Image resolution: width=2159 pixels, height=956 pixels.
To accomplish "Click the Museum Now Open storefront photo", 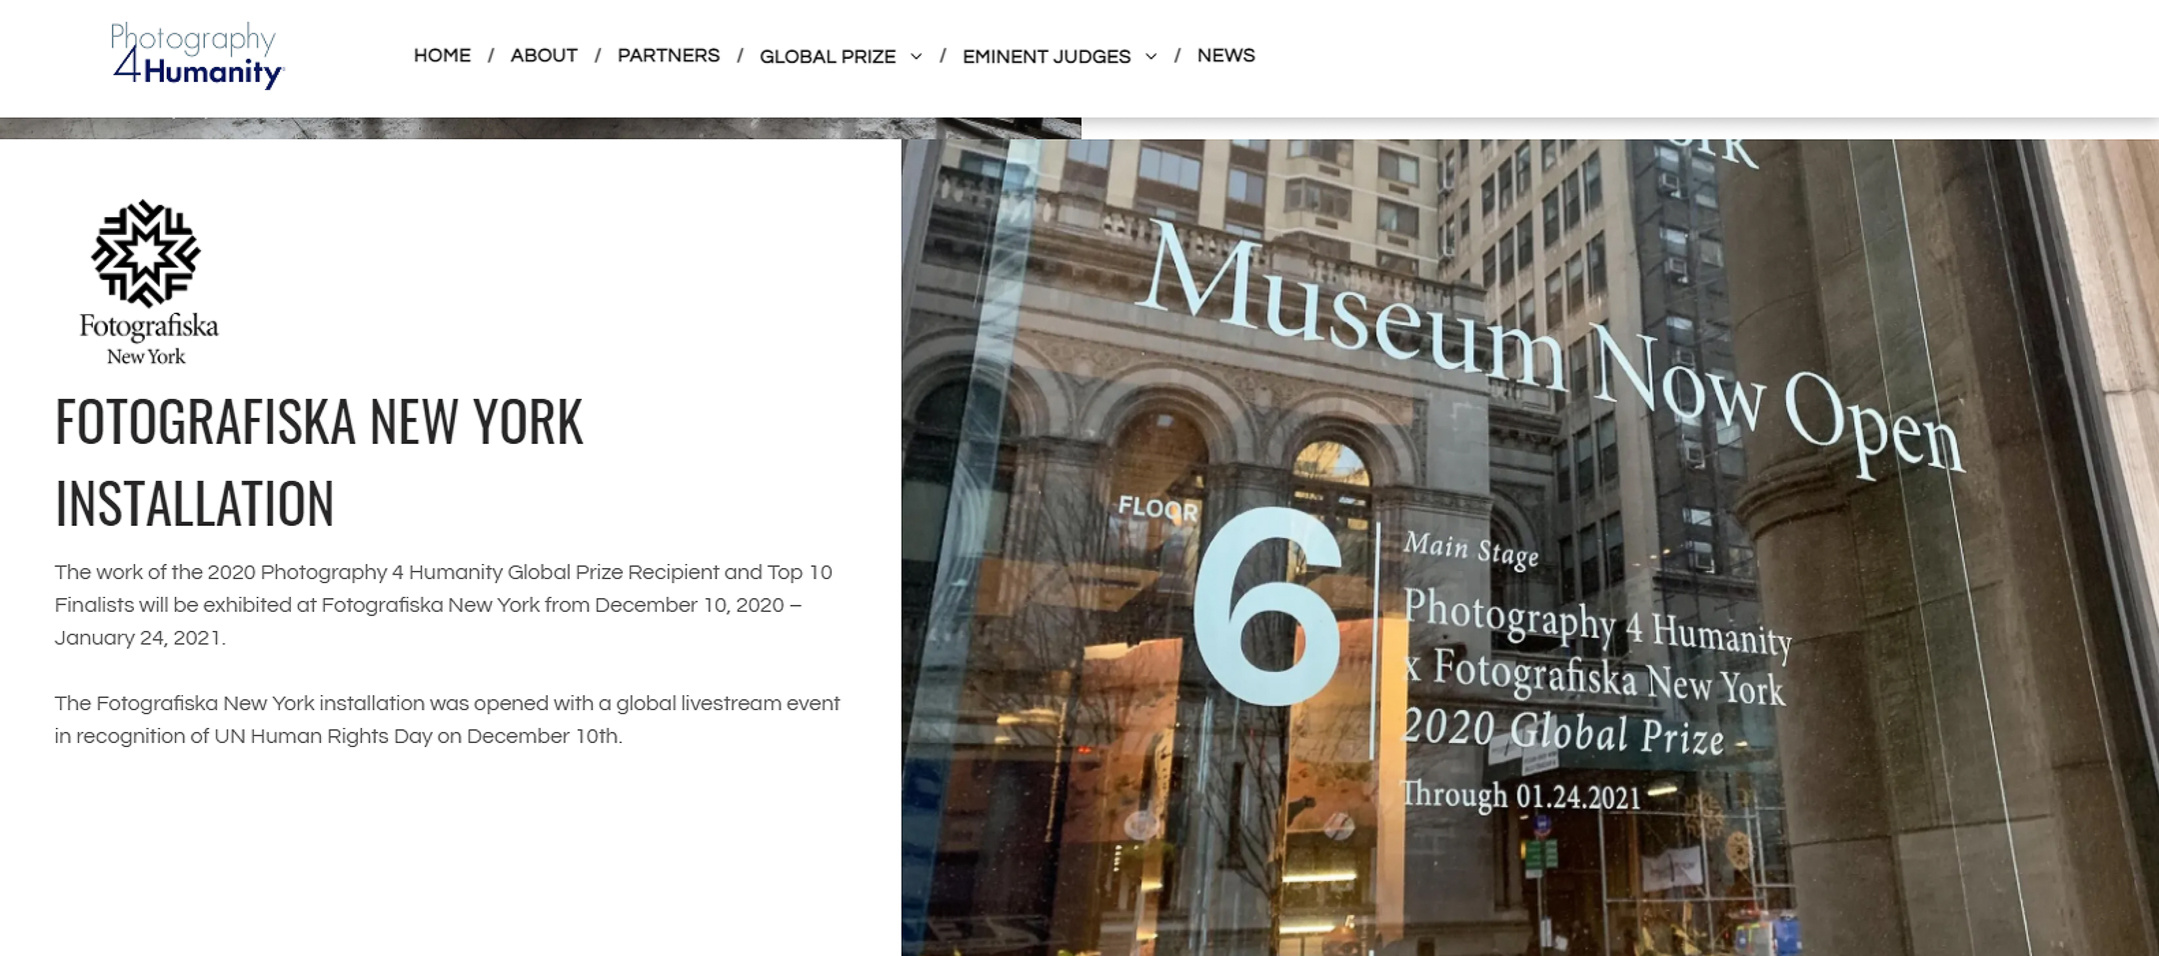I will click(1530, 547).
